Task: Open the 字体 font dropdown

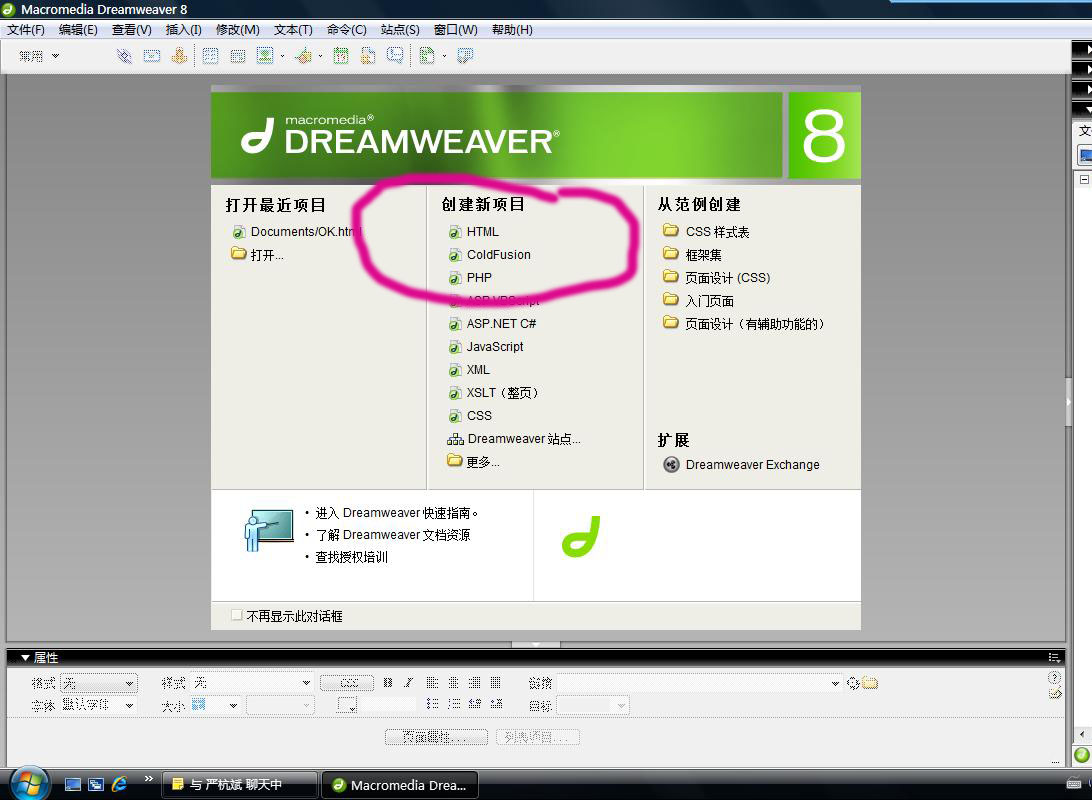Action: click(99, 705)
